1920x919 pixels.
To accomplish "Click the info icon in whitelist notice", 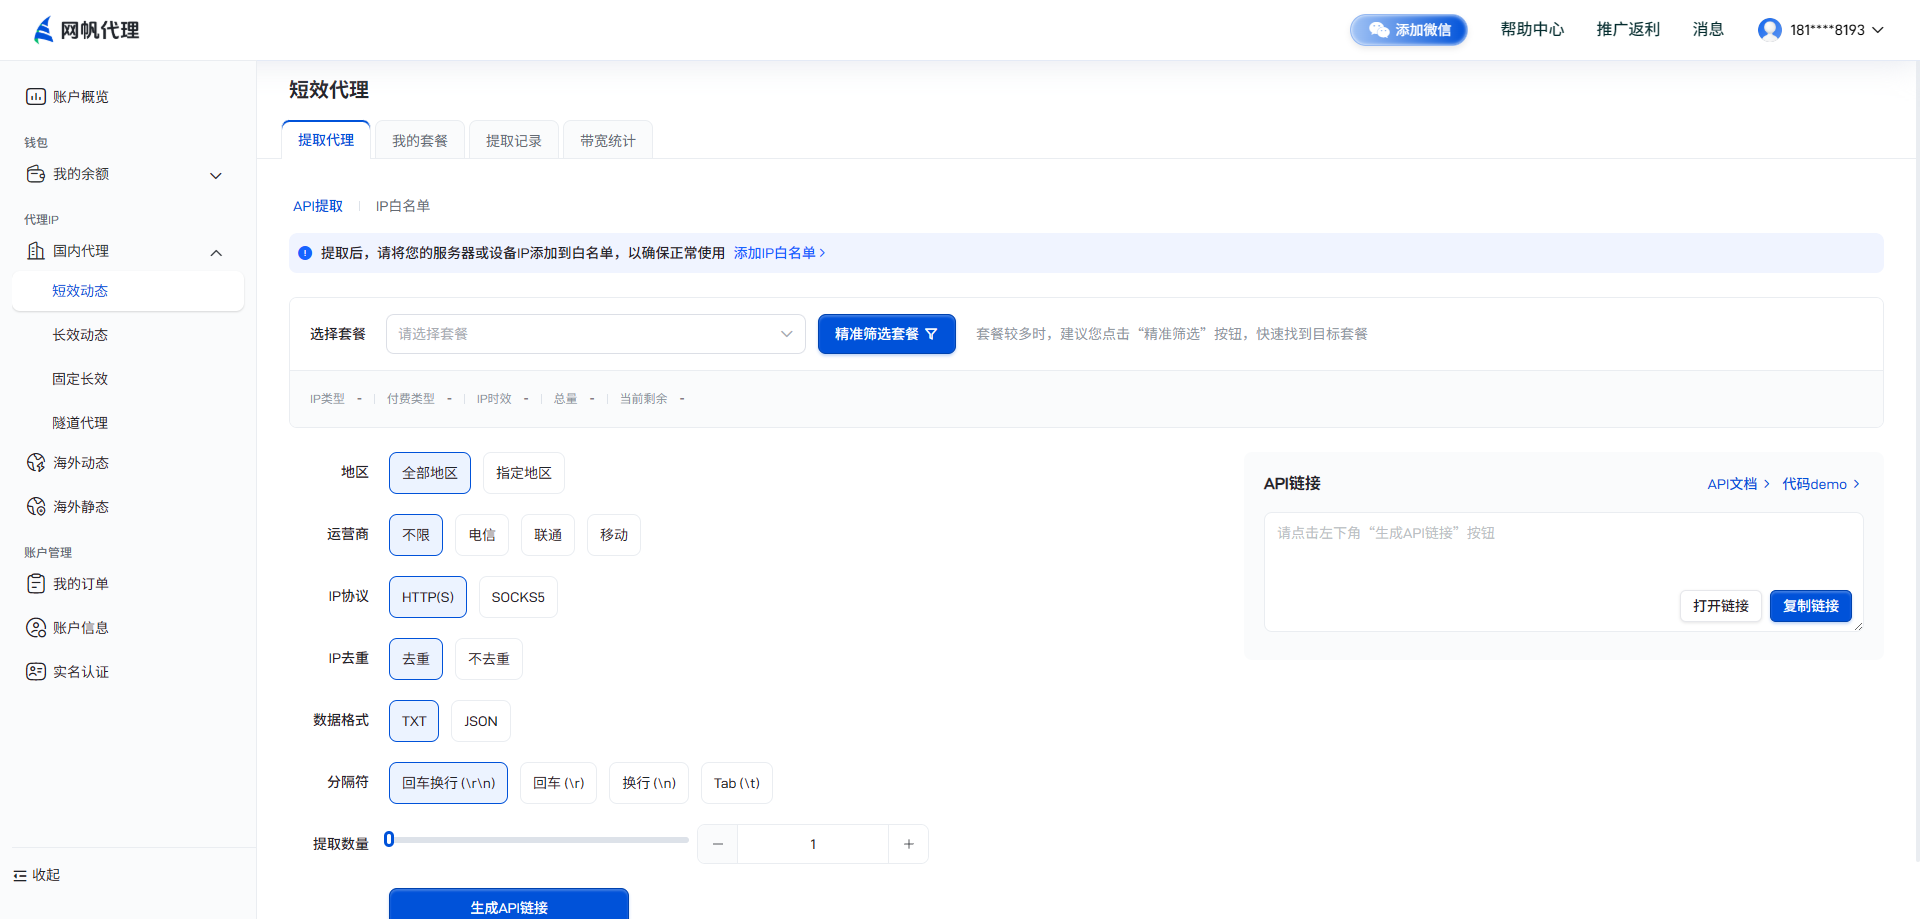I will (x=305, y=253).
